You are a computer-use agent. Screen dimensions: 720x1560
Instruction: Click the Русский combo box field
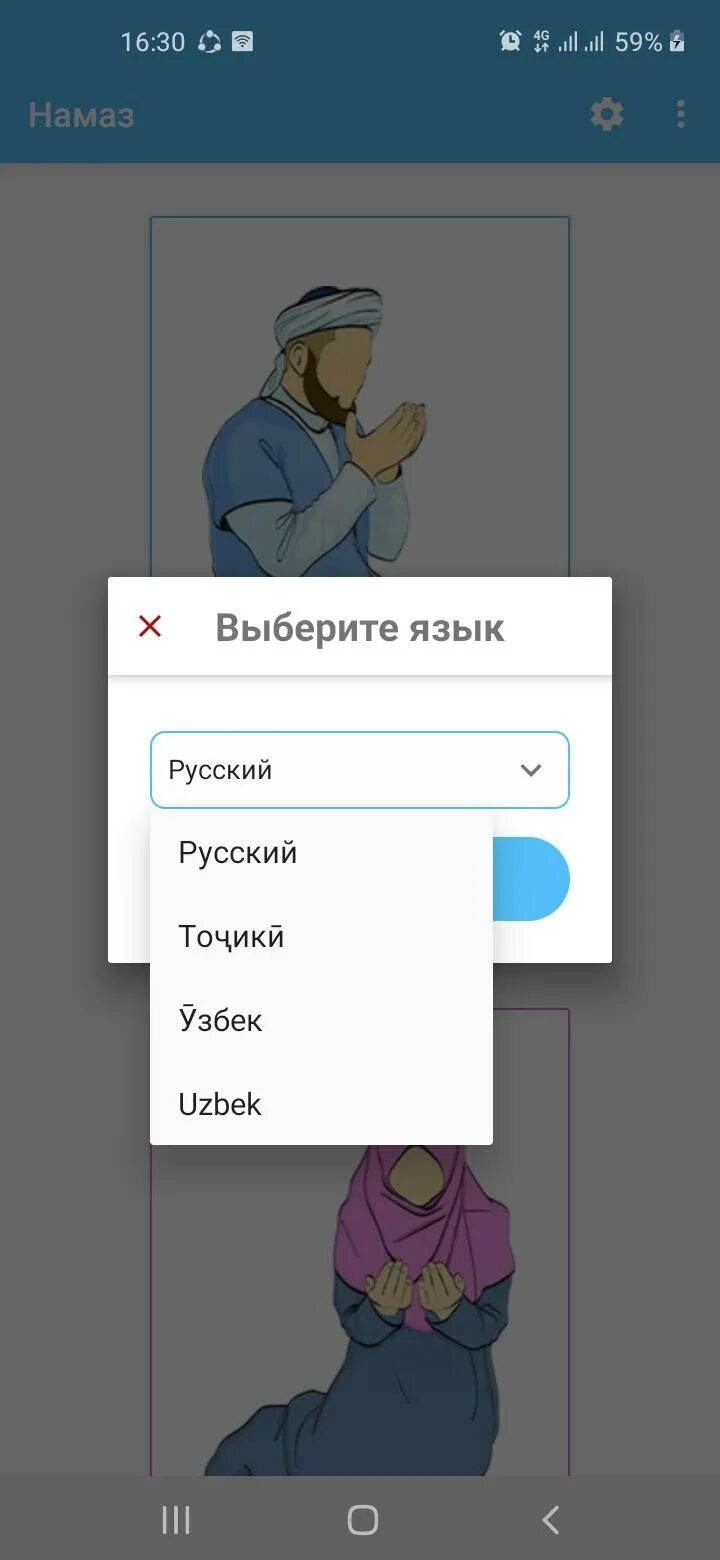click(360, 770)
